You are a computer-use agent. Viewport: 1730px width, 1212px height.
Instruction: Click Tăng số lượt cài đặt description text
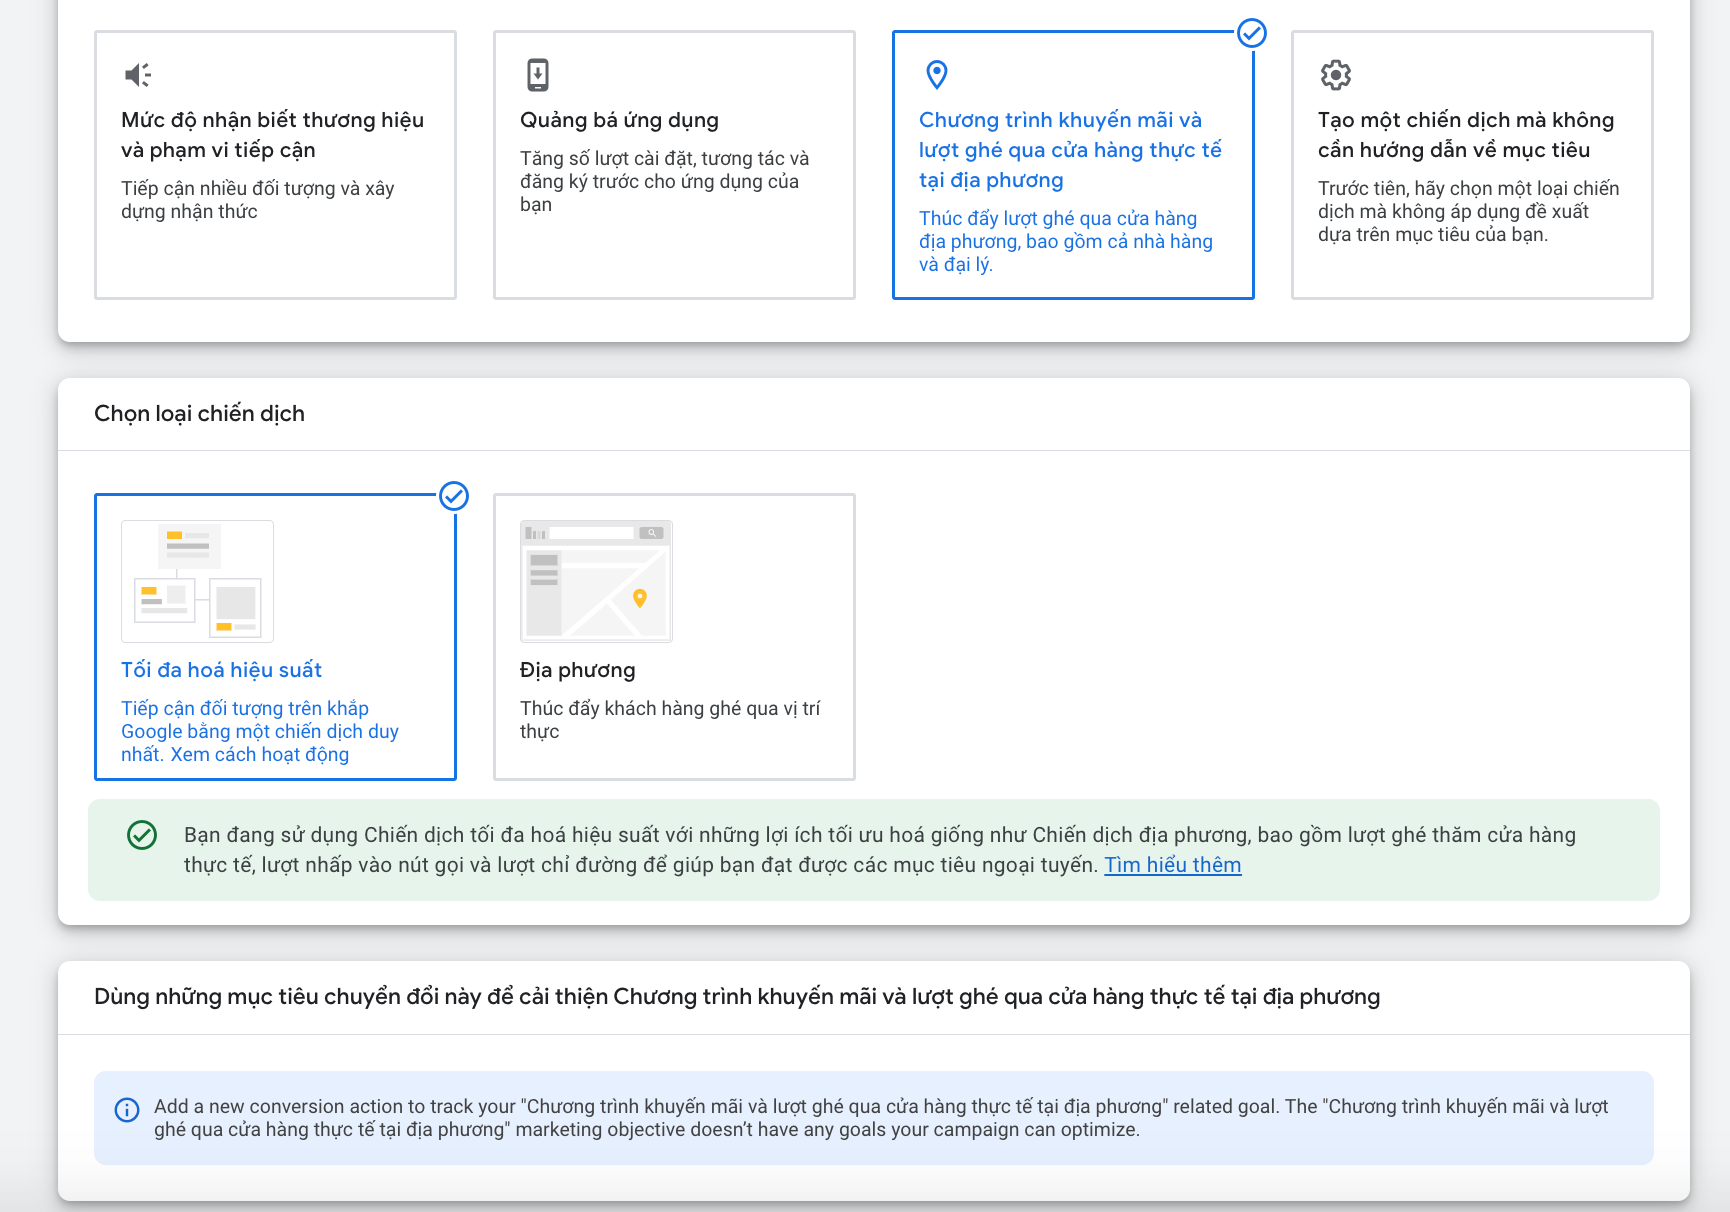[665, 181]
